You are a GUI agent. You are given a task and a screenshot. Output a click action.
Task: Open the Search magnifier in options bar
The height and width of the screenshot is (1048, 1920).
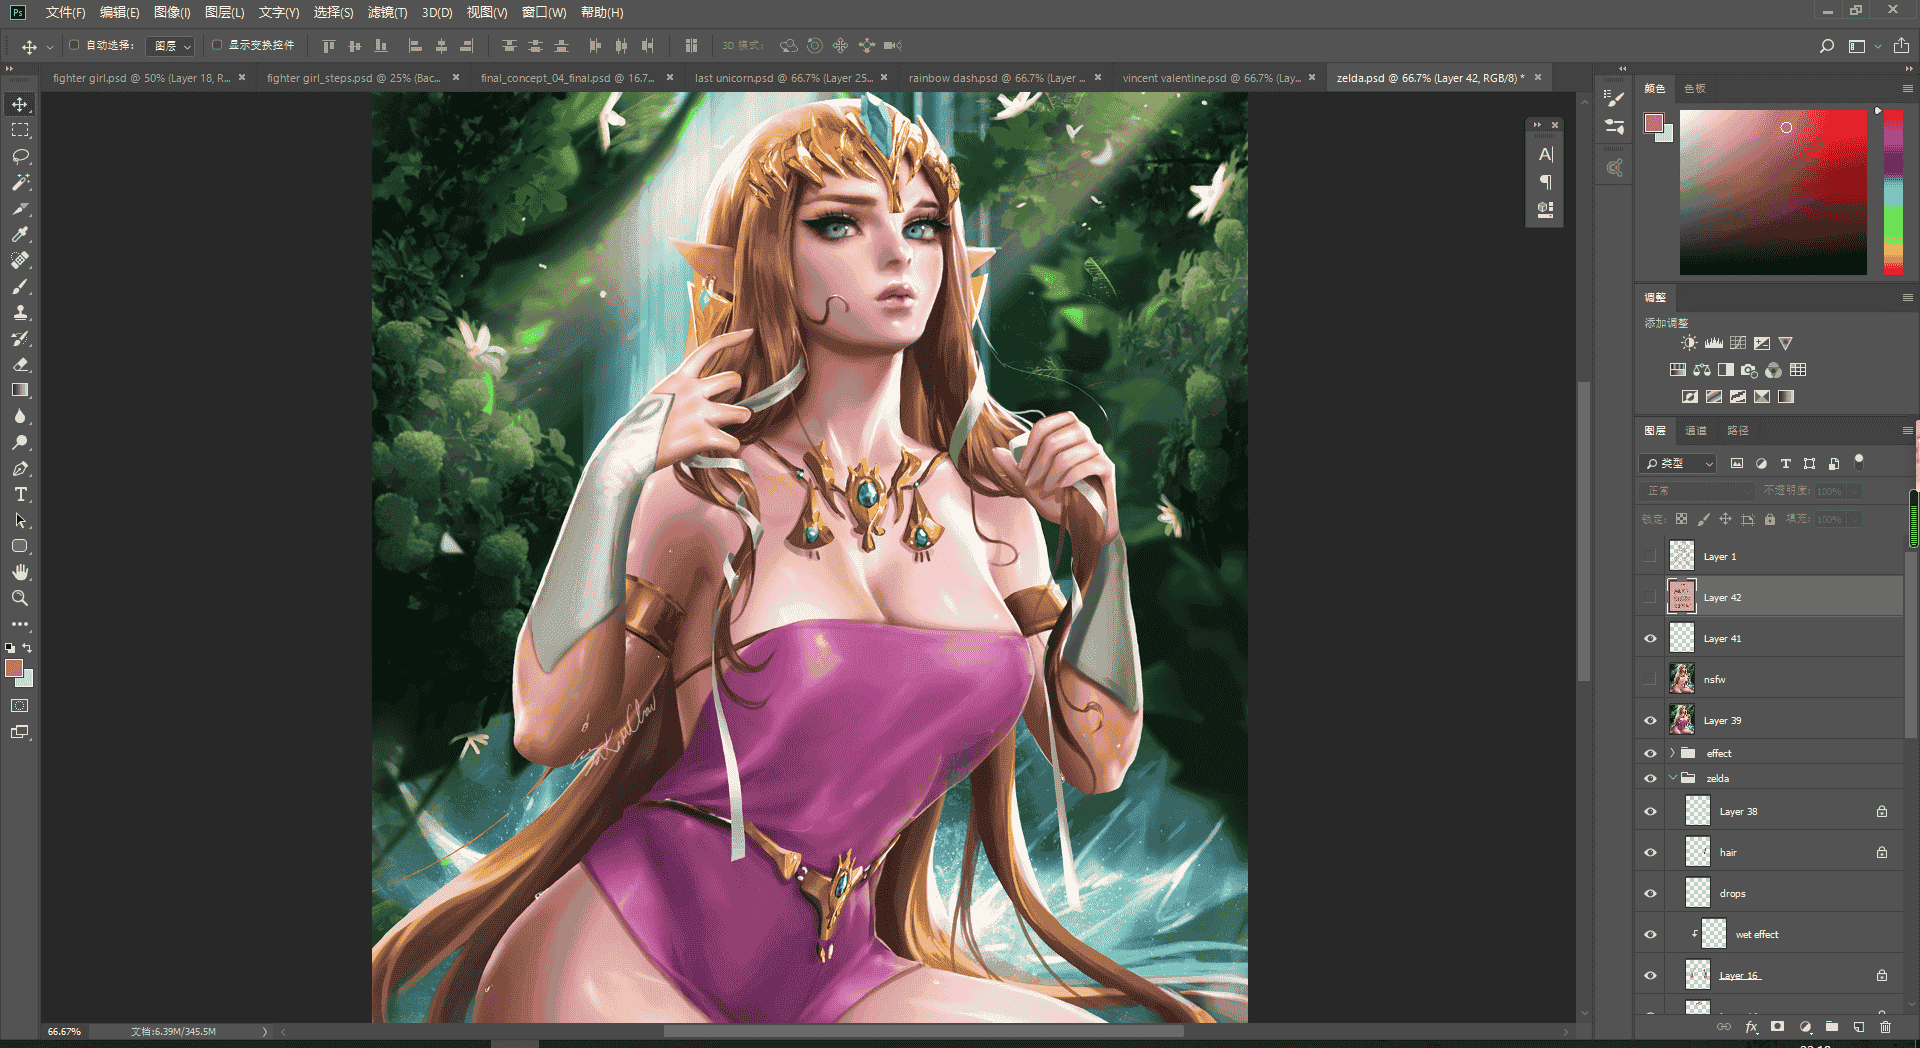1827,46
